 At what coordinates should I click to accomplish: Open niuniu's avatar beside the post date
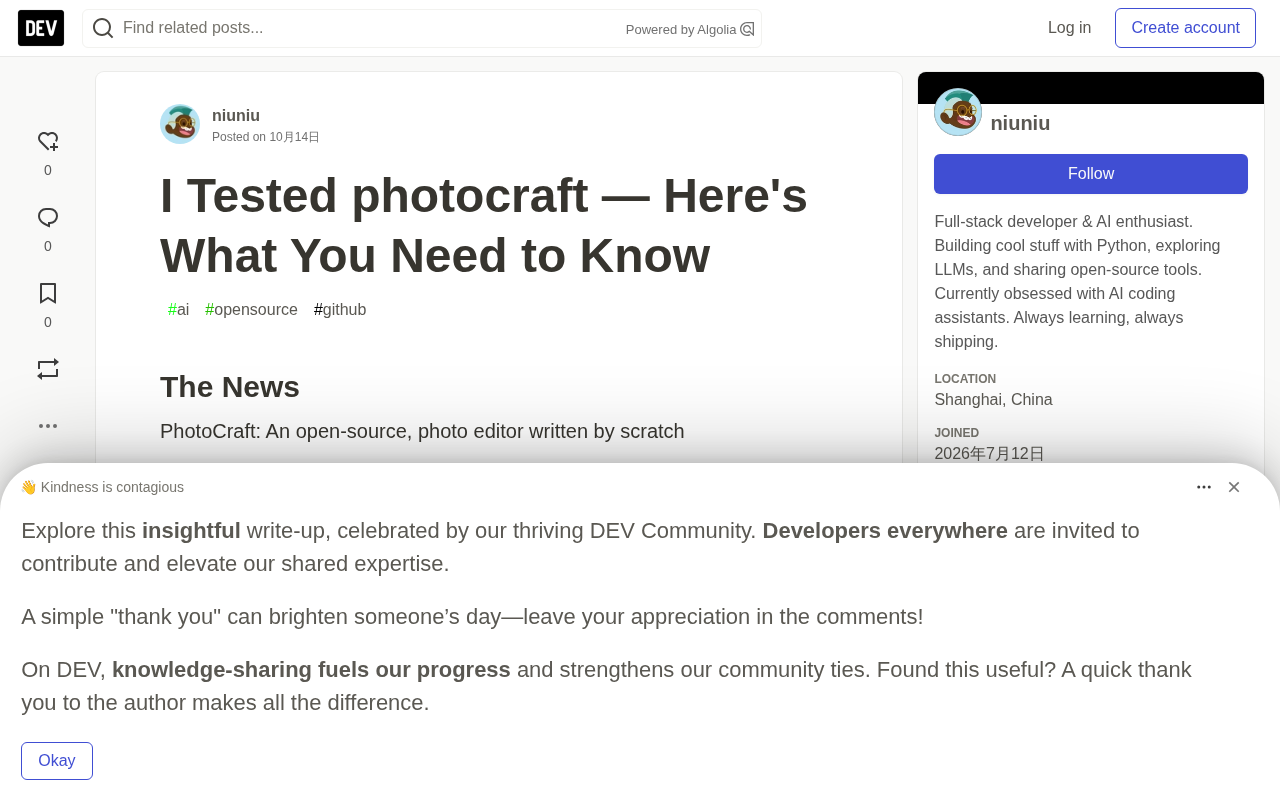coord(180,124)
